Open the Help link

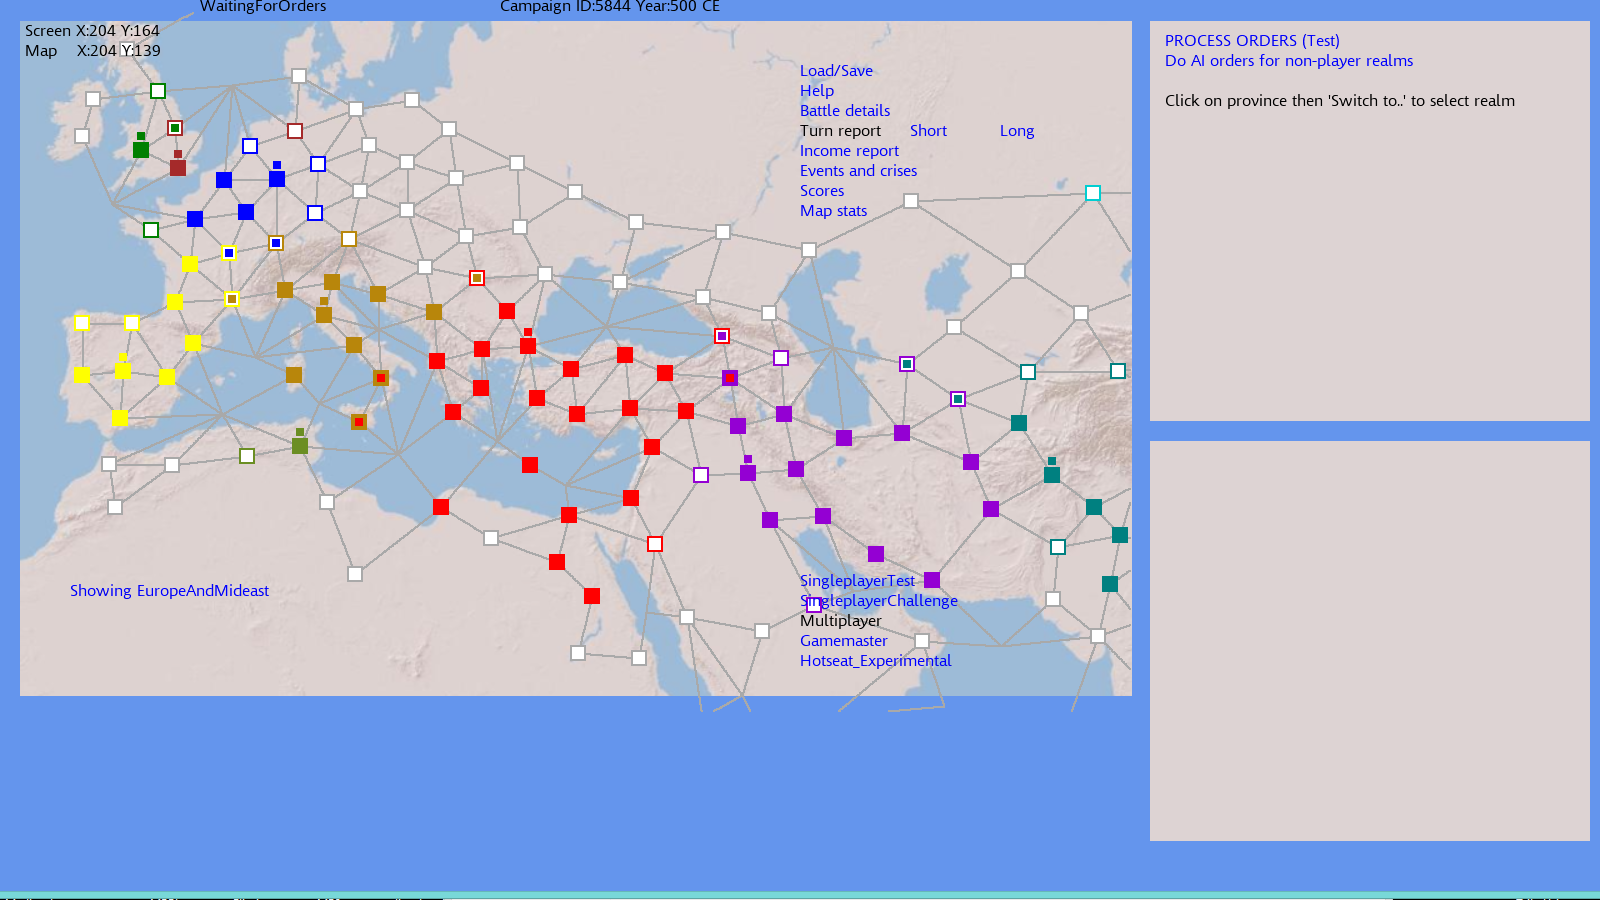click(x=817, y=91)
